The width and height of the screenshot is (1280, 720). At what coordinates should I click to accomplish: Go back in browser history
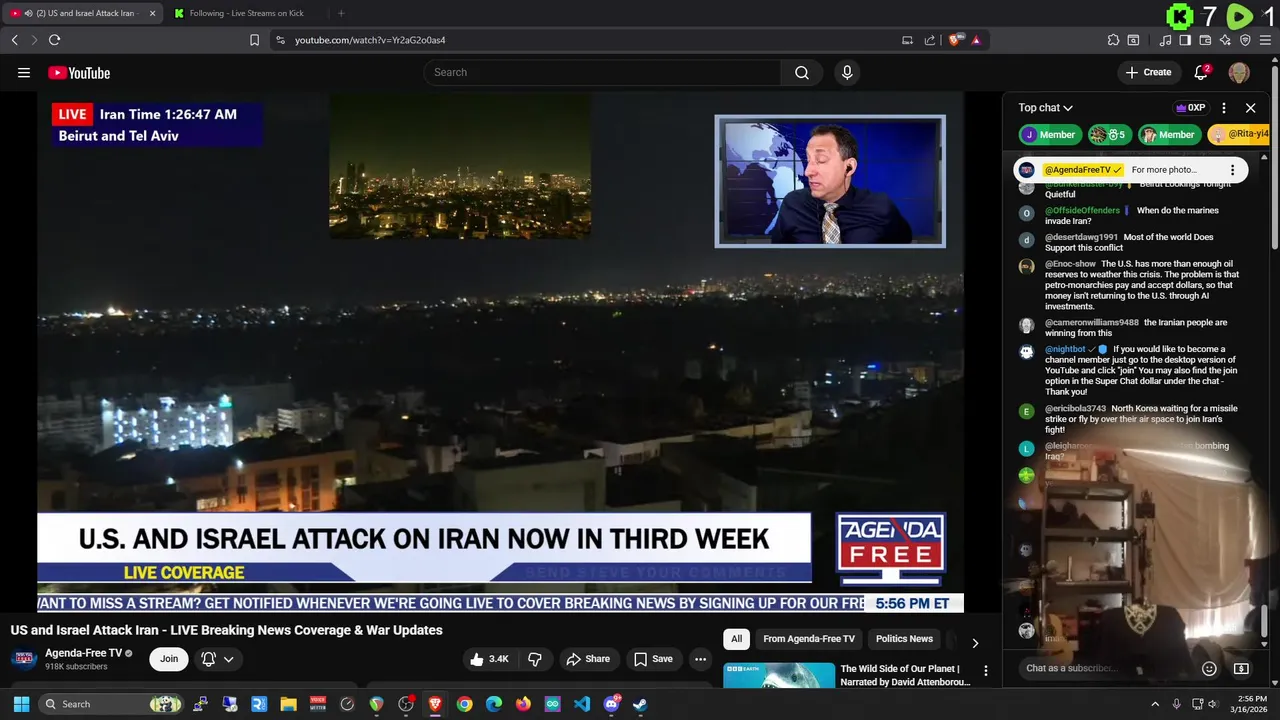[14, 40]
